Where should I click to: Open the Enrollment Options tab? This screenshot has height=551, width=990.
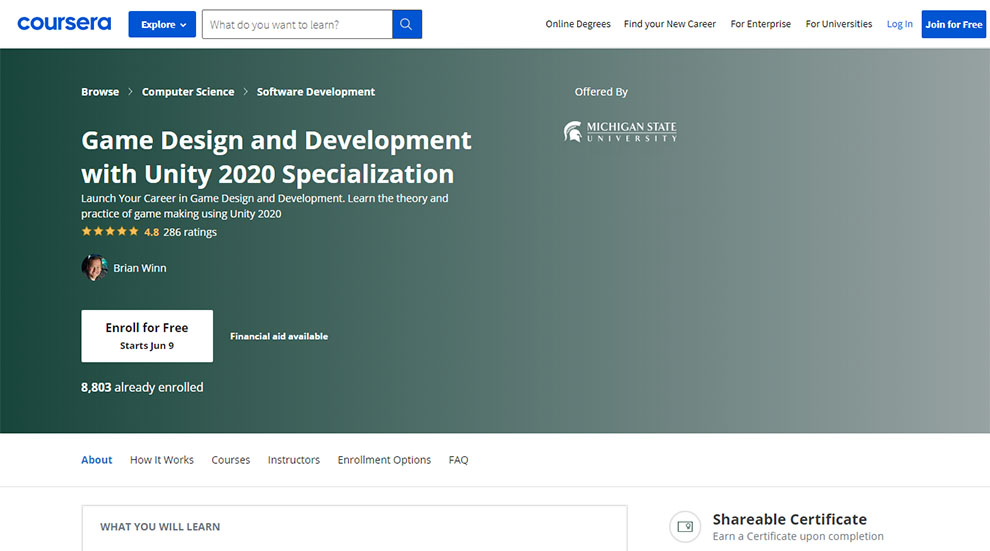coord(384,460)
